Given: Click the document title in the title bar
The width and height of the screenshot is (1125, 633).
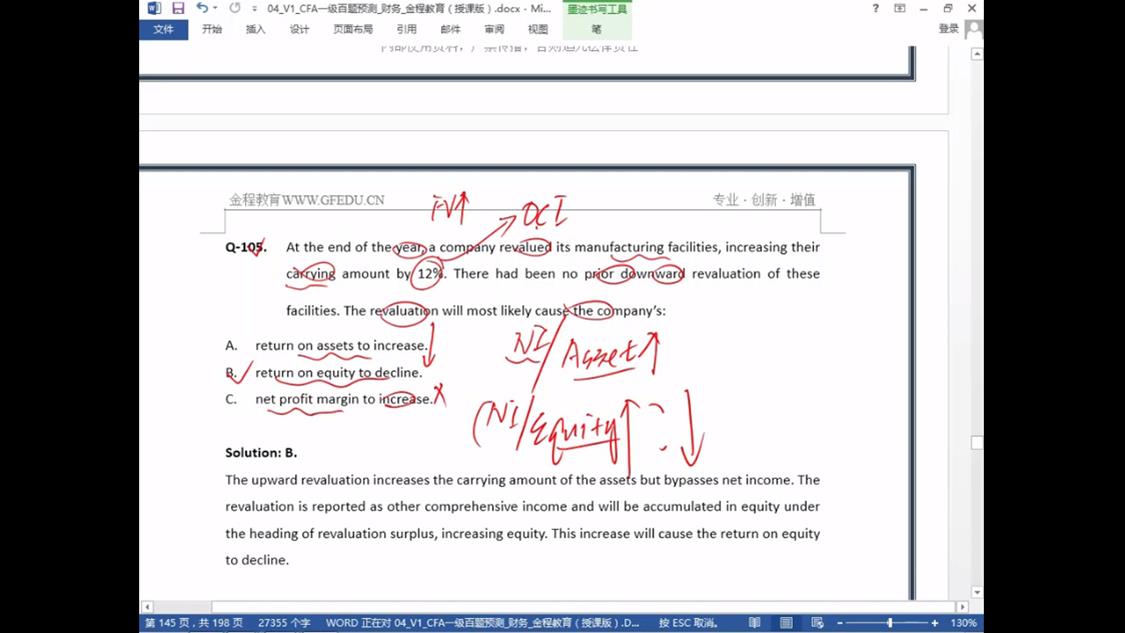Looking at the screenshot, I should pos(409,9).
